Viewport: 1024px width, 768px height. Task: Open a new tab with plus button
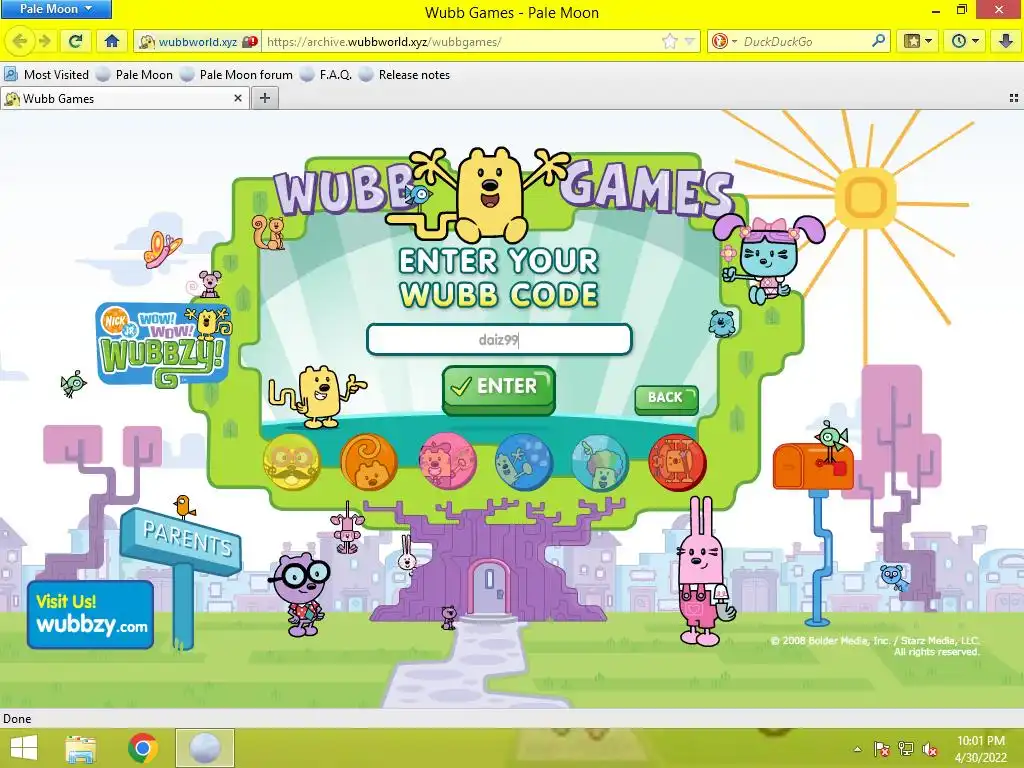pos(264,99)
